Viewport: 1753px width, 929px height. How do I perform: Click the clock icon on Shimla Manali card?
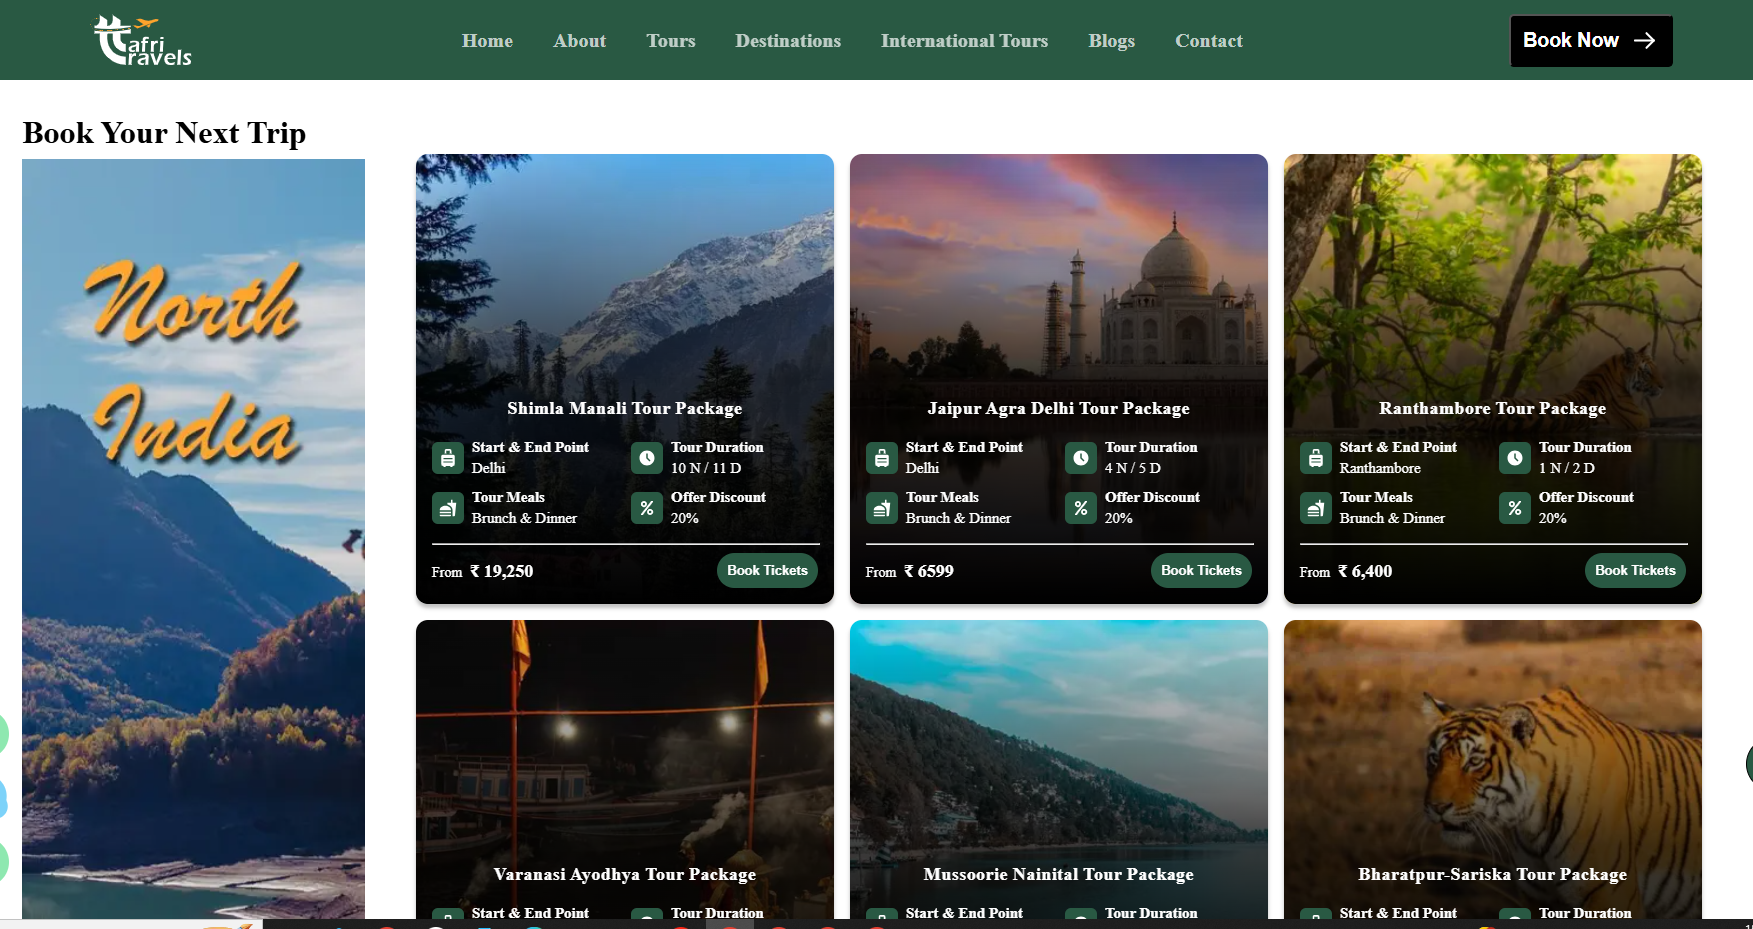(647, 458)
